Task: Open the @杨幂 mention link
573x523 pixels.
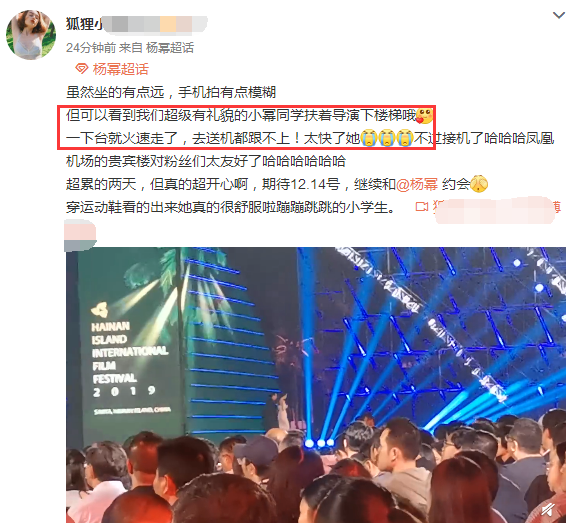Action: pyautogui.click(x=417, y=184)
